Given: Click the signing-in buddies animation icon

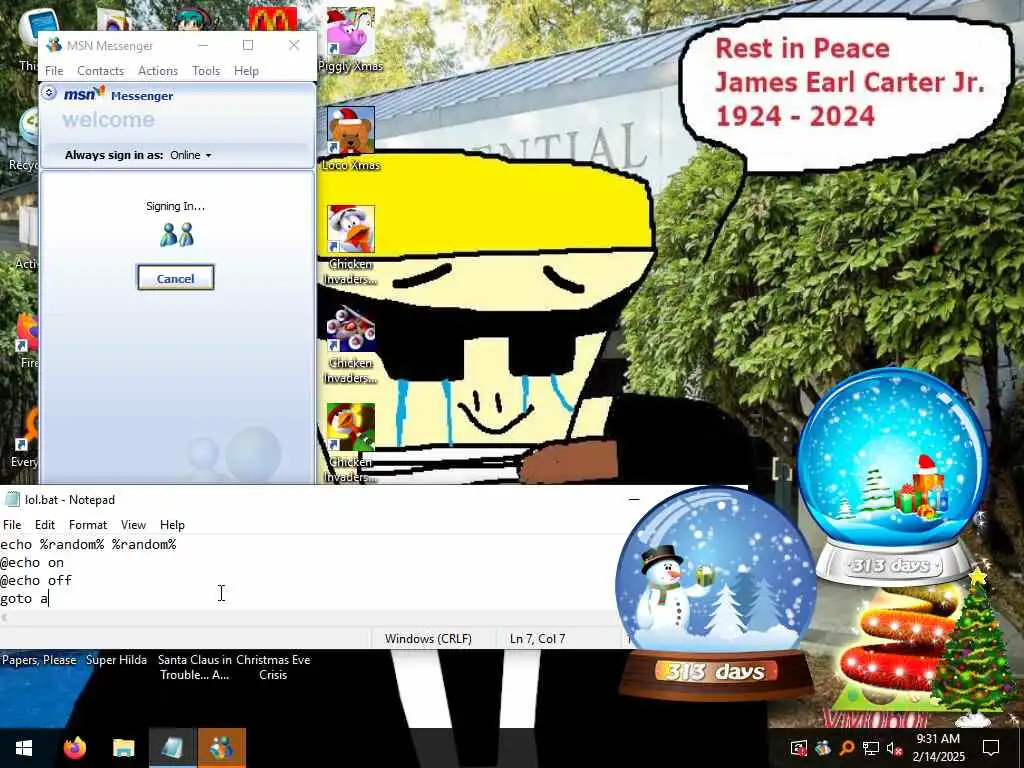Looking at the screenshot, I should point(177,235).
